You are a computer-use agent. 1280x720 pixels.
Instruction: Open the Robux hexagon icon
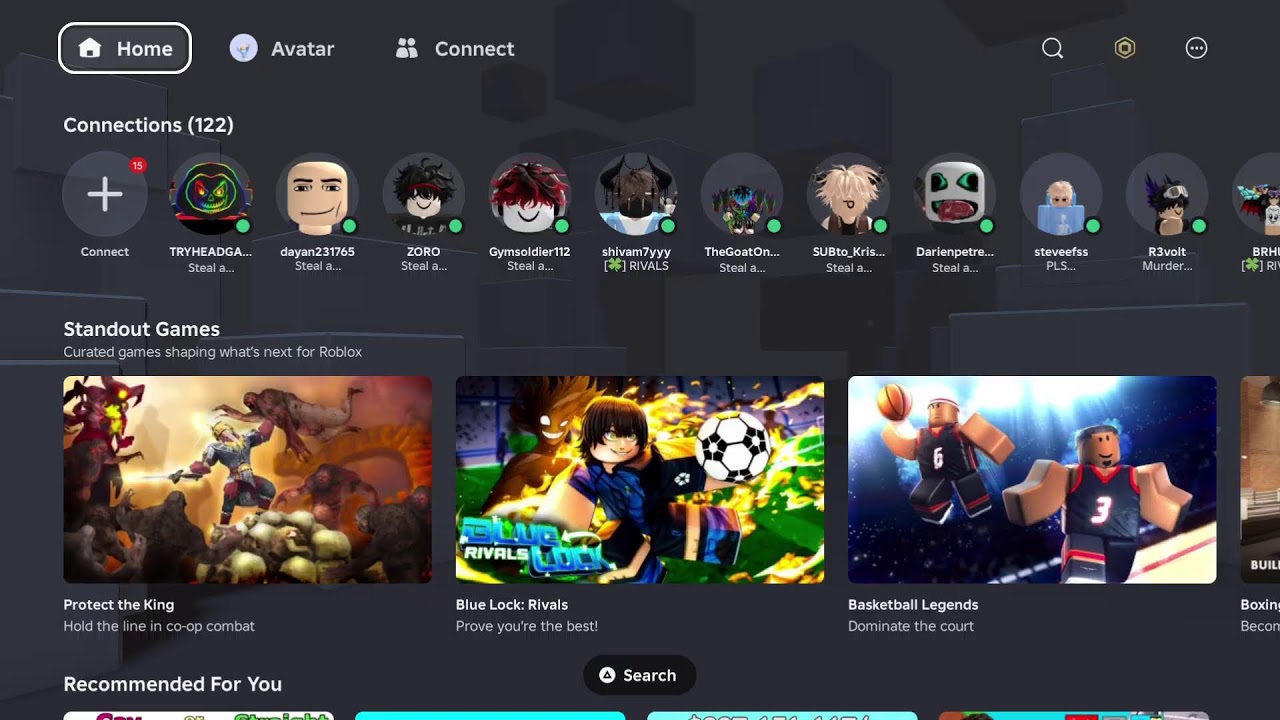pyautogui.click(x=1125, y=48)
